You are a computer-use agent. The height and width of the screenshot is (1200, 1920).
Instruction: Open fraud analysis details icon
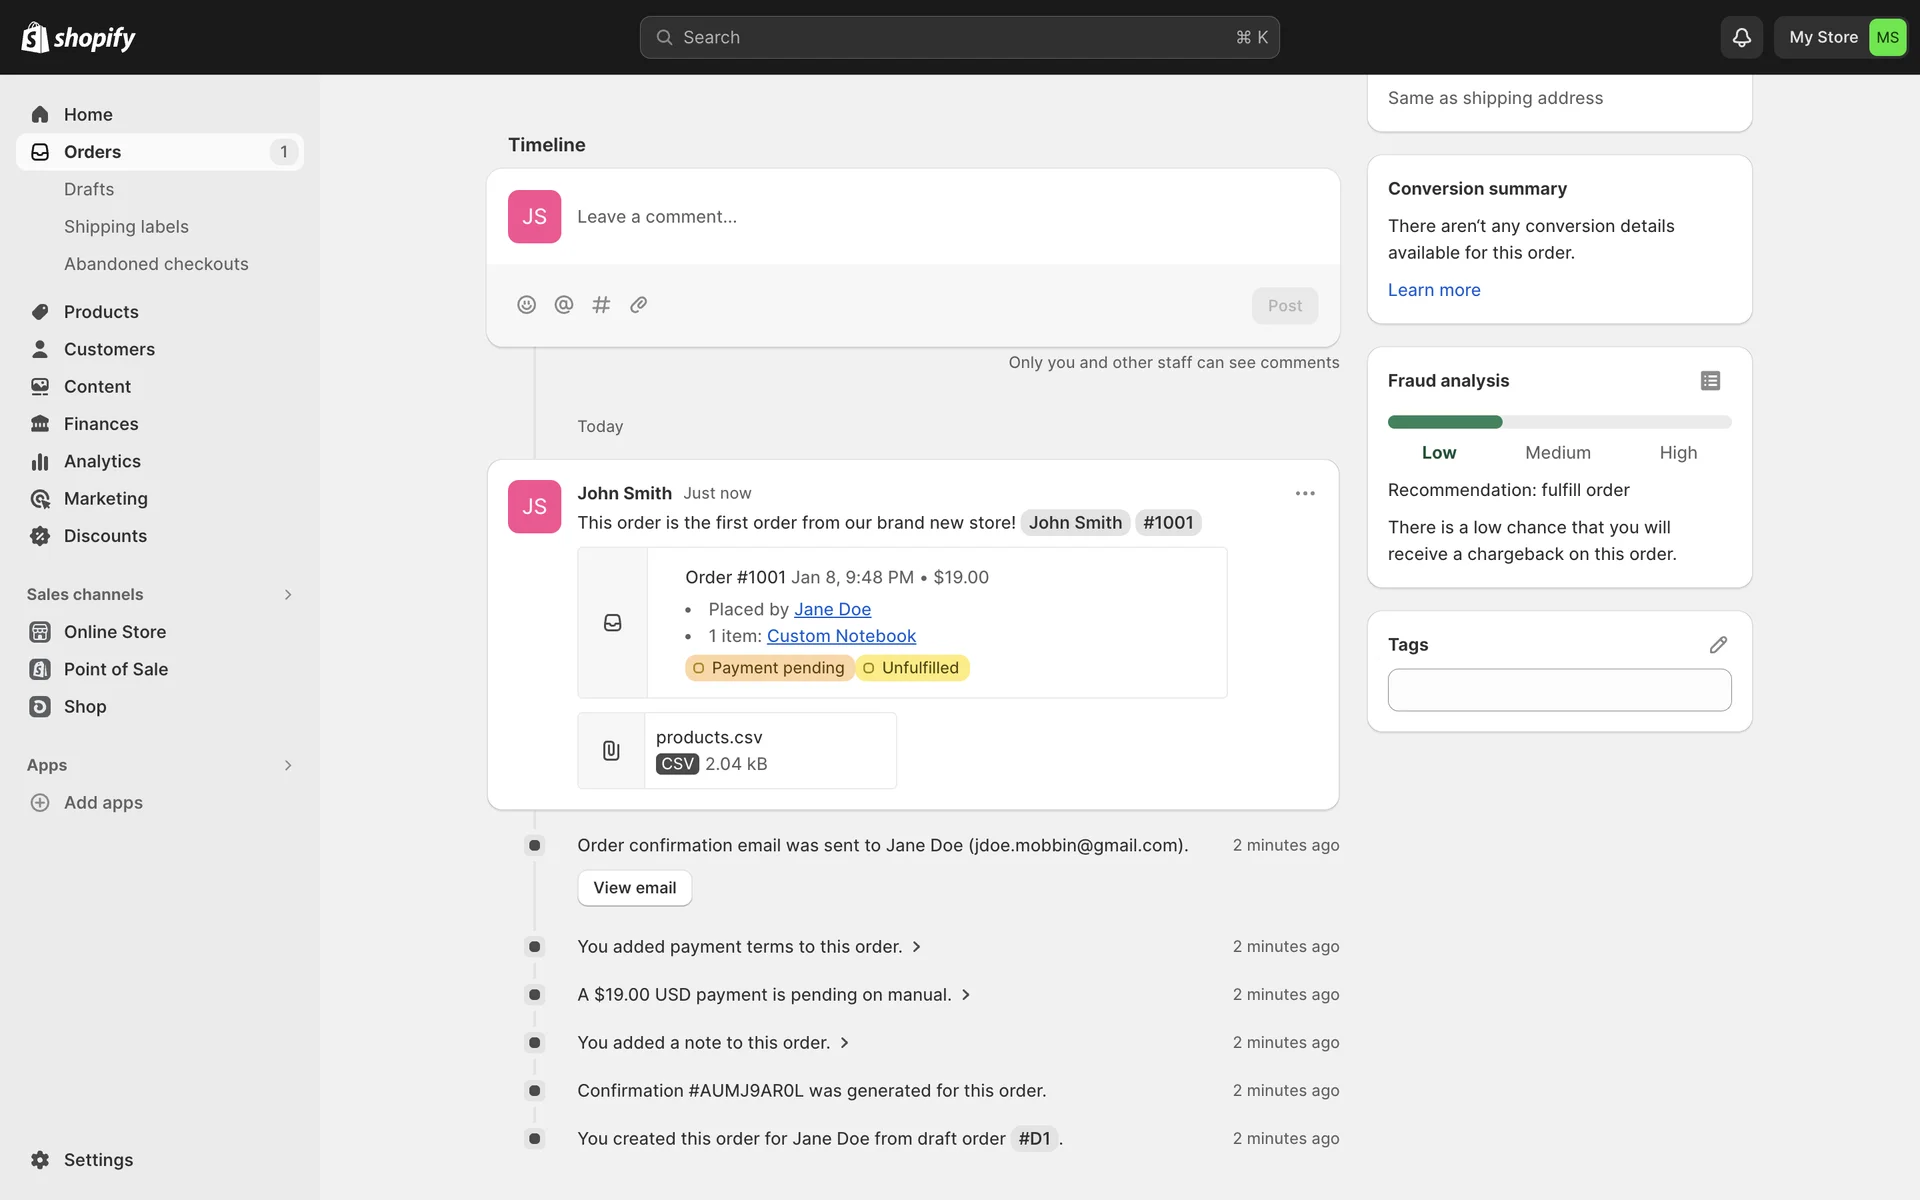point(1710,381)
